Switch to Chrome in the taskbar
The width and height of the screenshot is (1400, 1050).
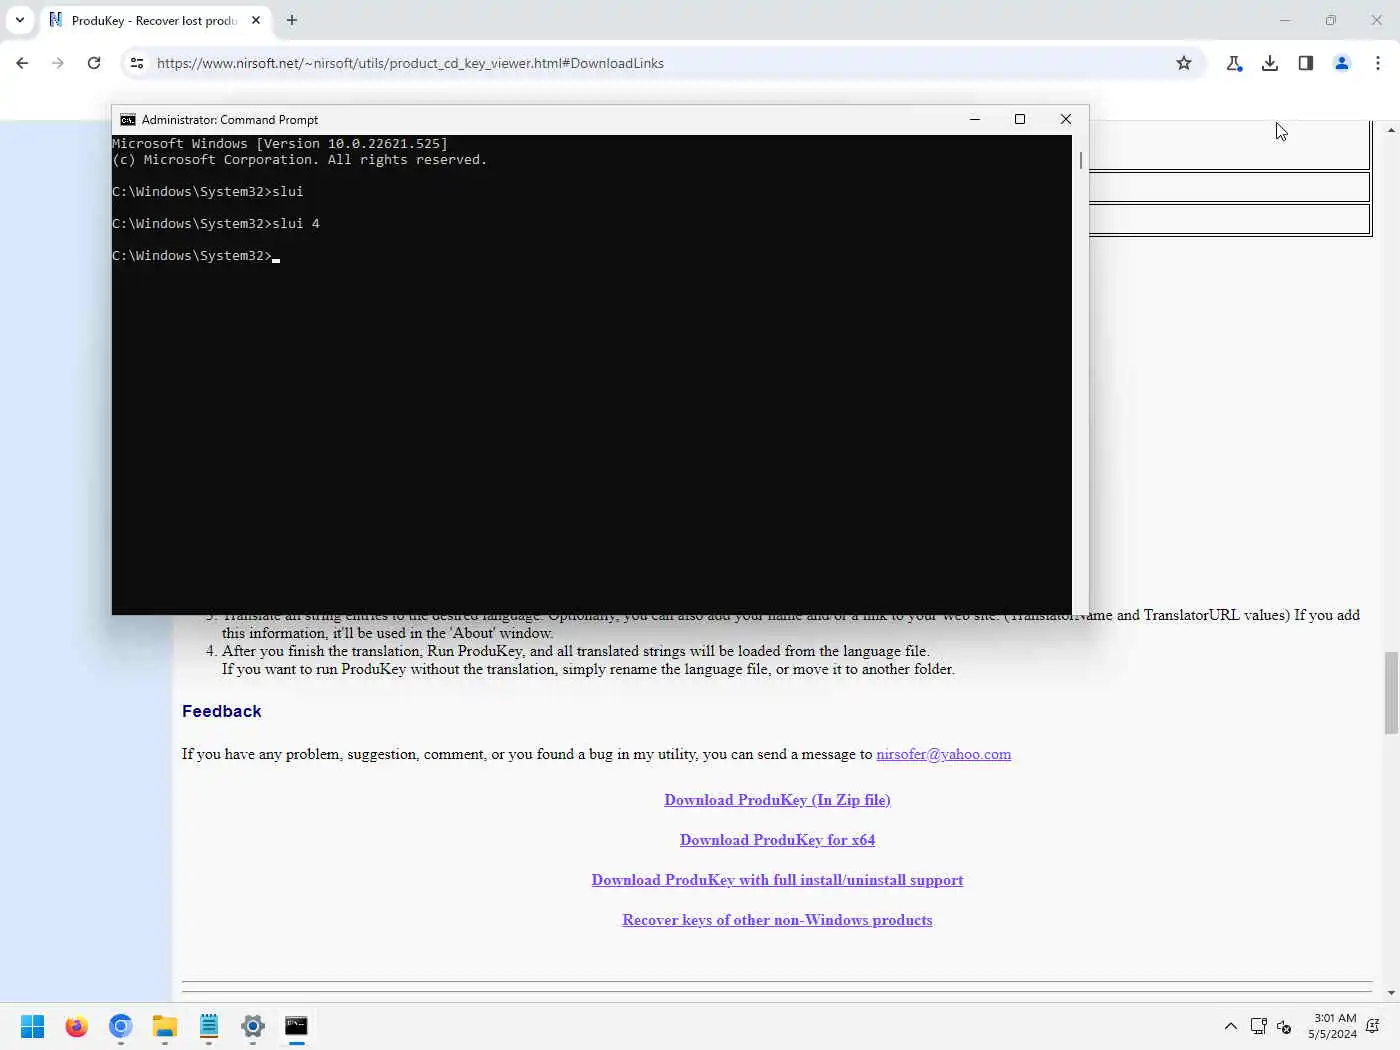[x=121, y=1026]
